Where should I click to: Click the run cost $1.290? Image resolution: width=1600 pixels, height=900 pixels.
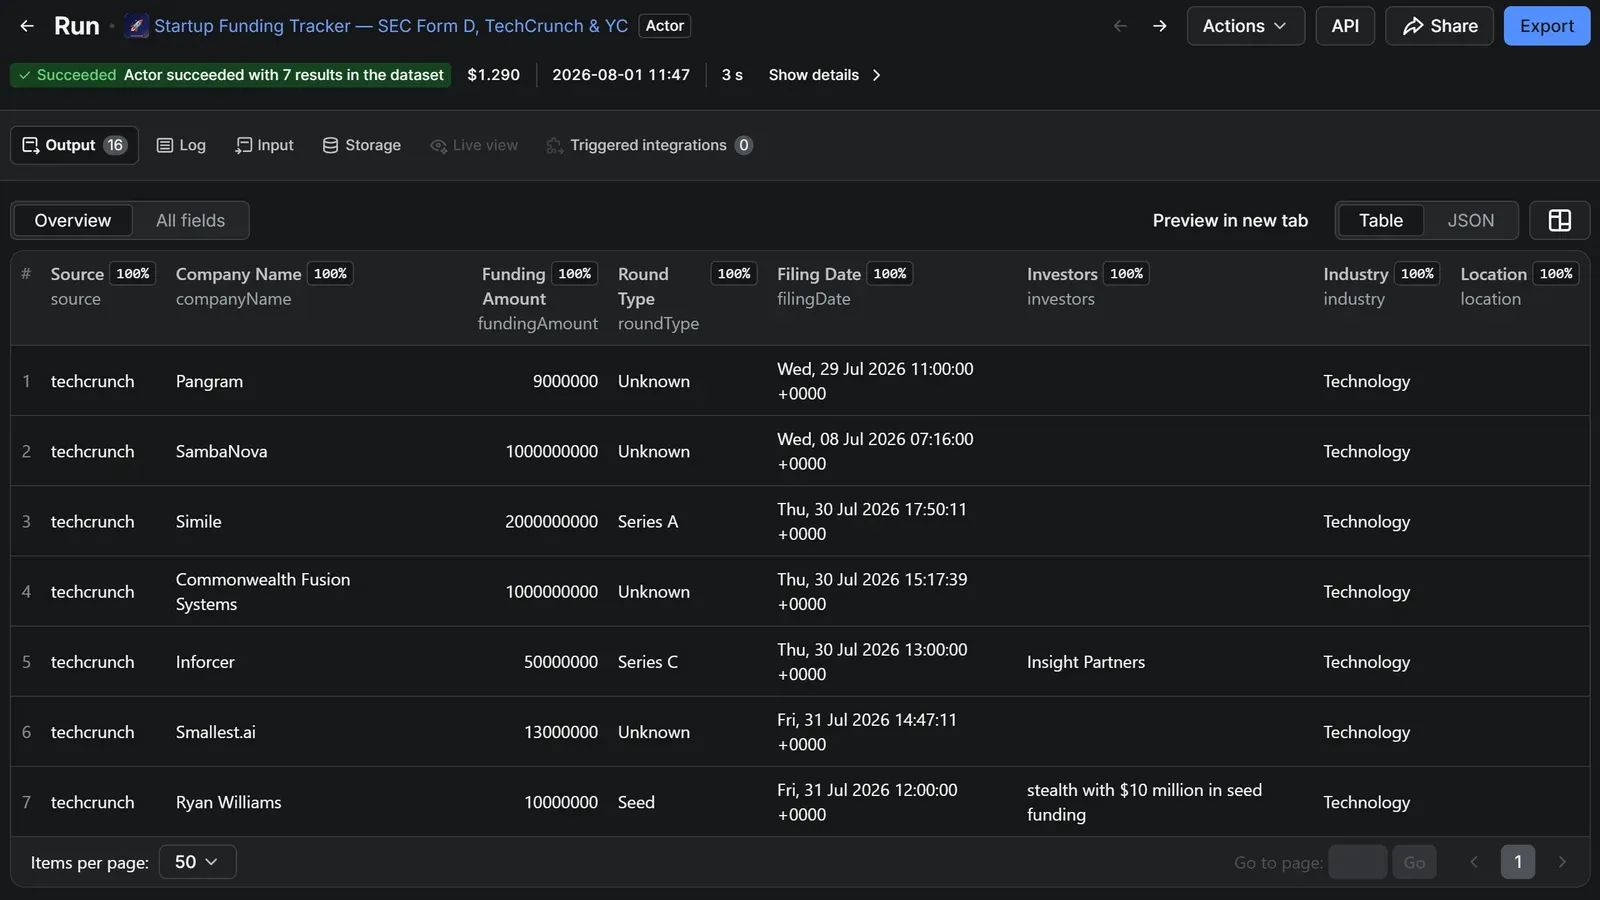coord(493,75)
